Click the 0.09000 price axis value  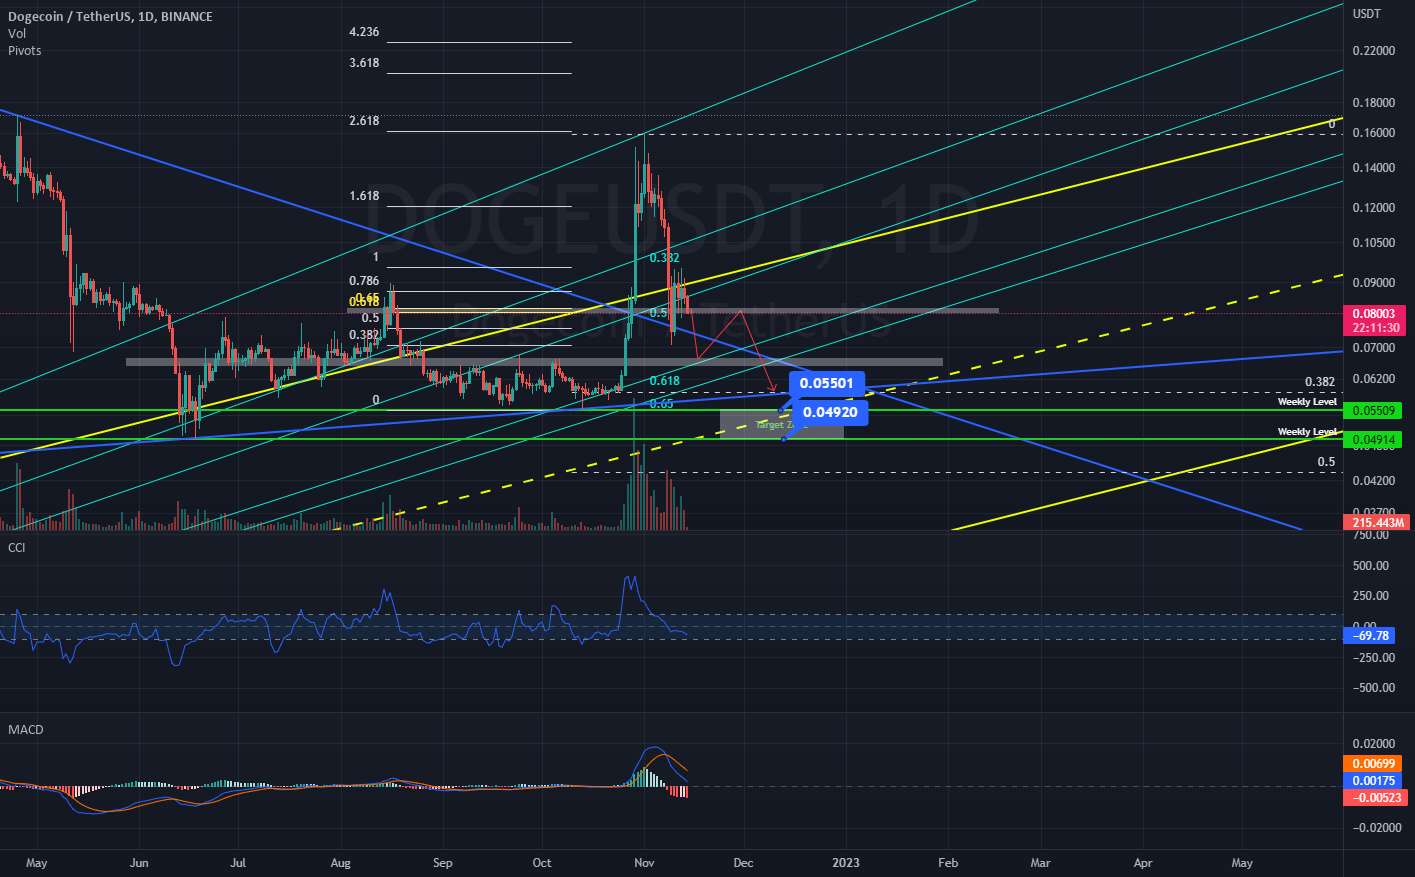(1374, 283)
